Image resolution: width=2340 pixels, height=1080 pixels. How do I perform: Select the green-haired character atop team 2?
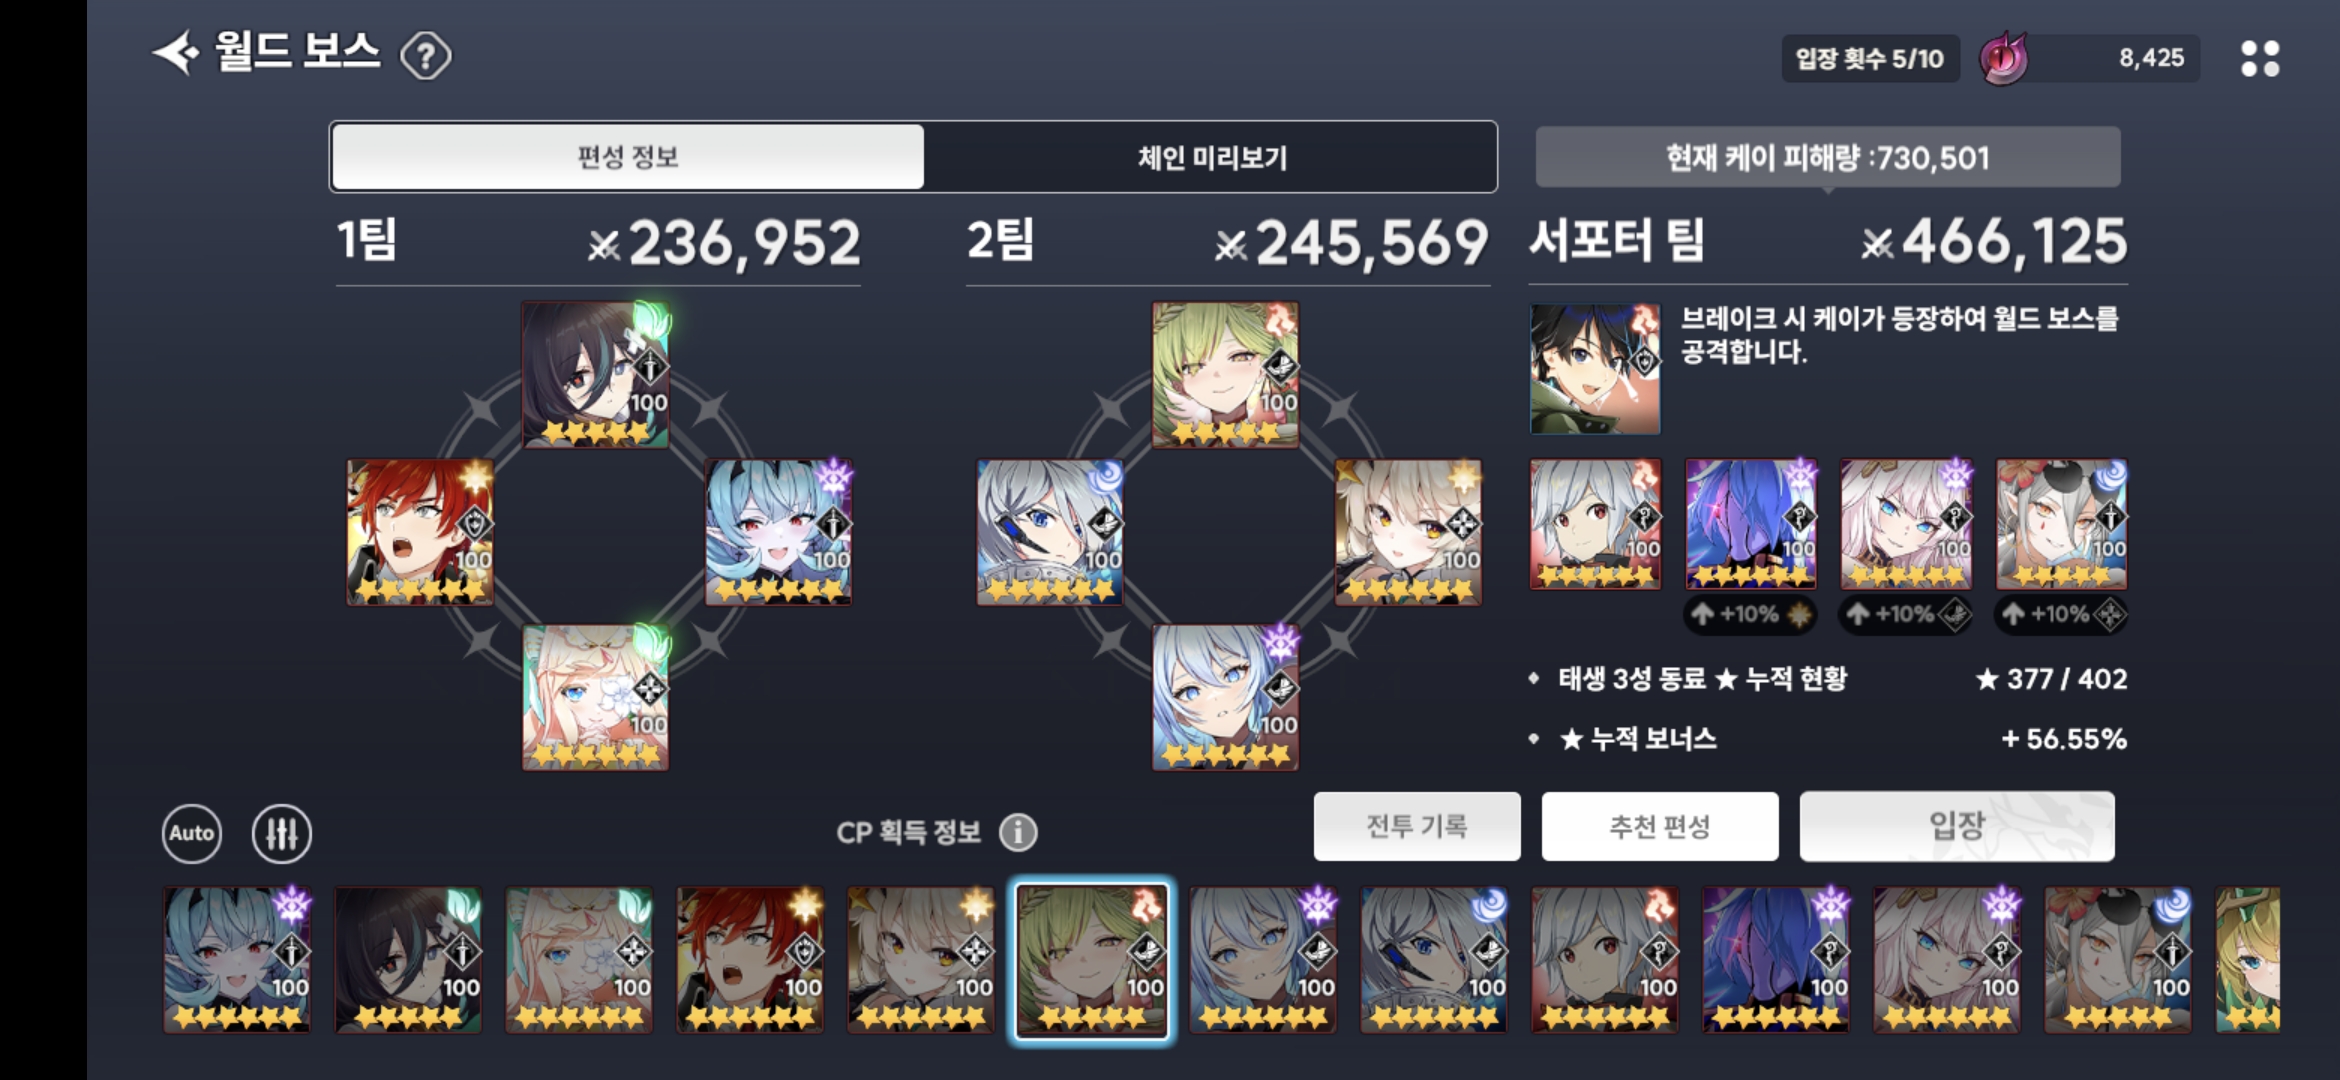pos(1225,375)
